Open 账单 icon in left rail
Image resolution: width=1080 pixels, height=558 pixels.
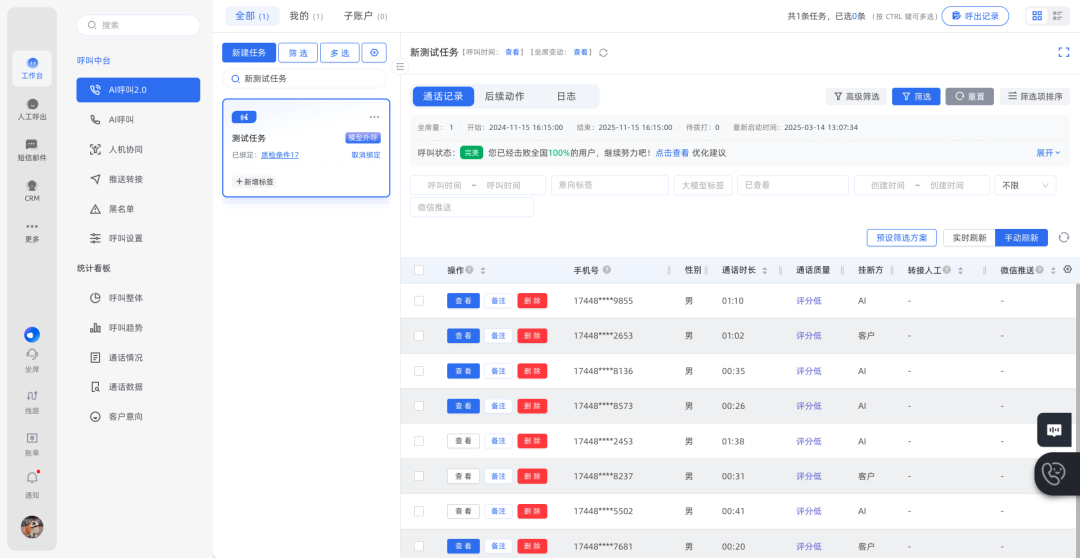coord(32,444)
